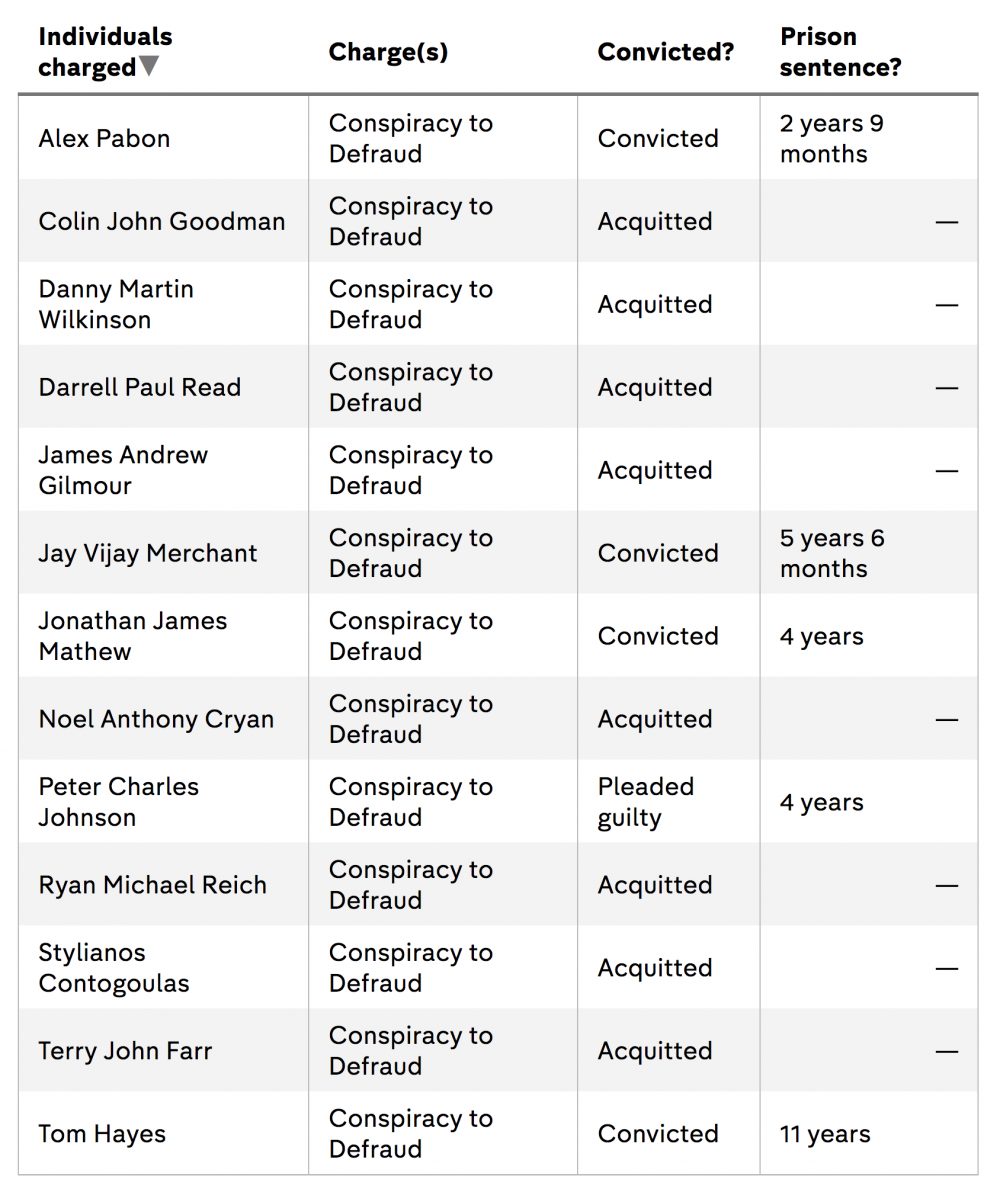Click the sort arrow beside Individuals charged
Screen dimensions: 1000x1192
coord(149,67)
